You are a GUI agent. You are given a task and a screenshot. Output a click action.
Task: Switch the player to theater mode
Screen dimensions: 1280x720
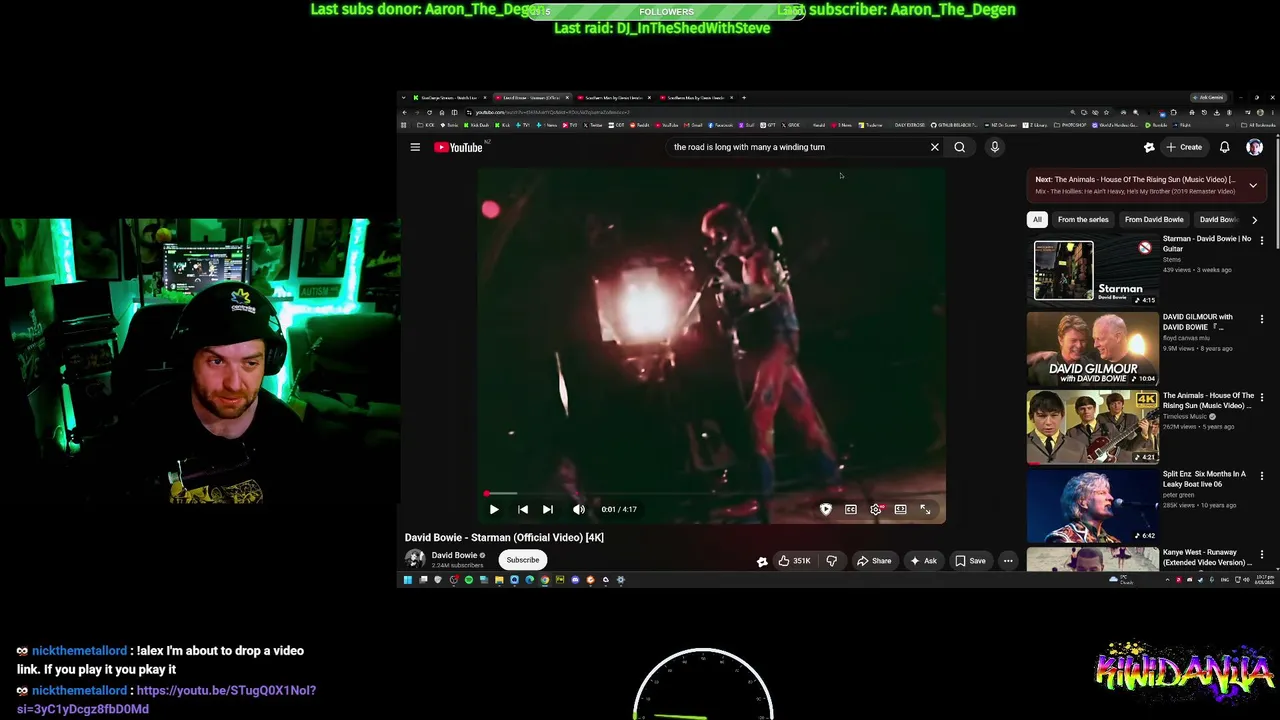pos(901,509)
